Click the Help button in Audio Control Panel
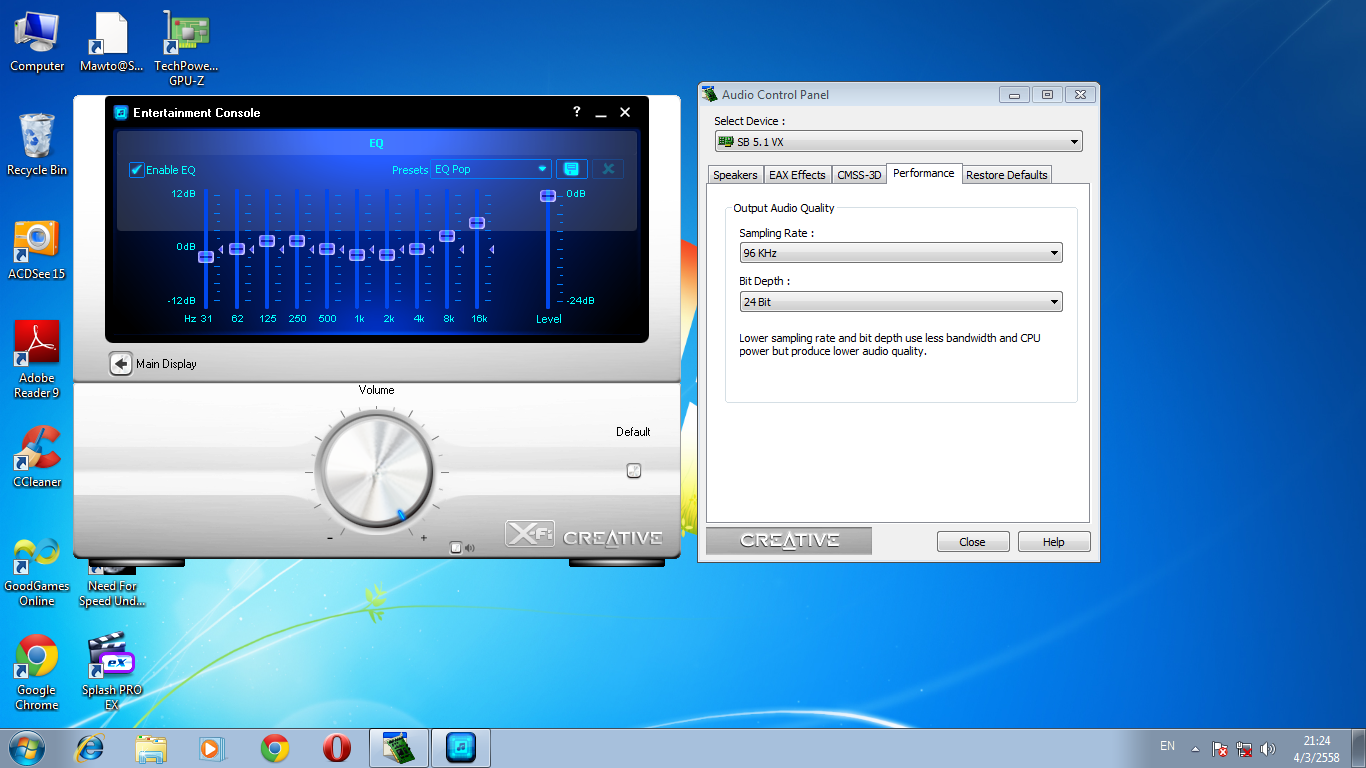 click(1054, 542)
